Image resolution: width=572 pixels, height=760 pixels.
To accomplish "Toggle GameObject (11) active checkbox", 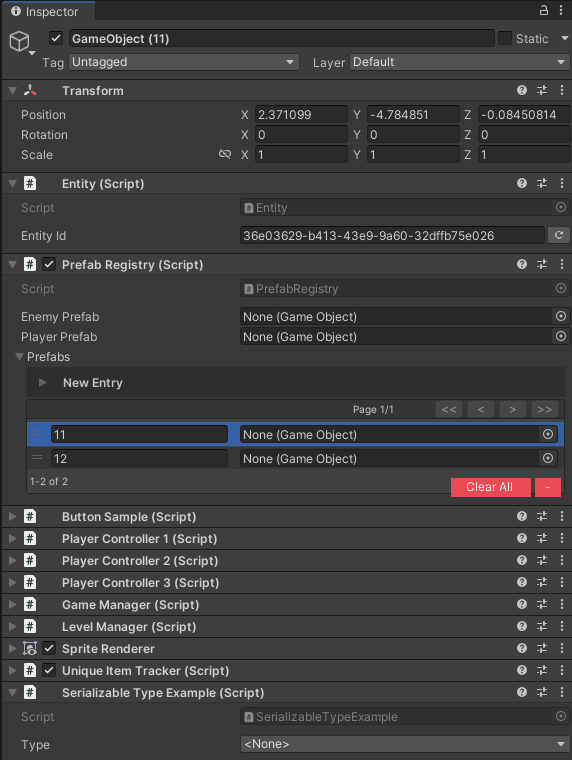I will (56, 38).
